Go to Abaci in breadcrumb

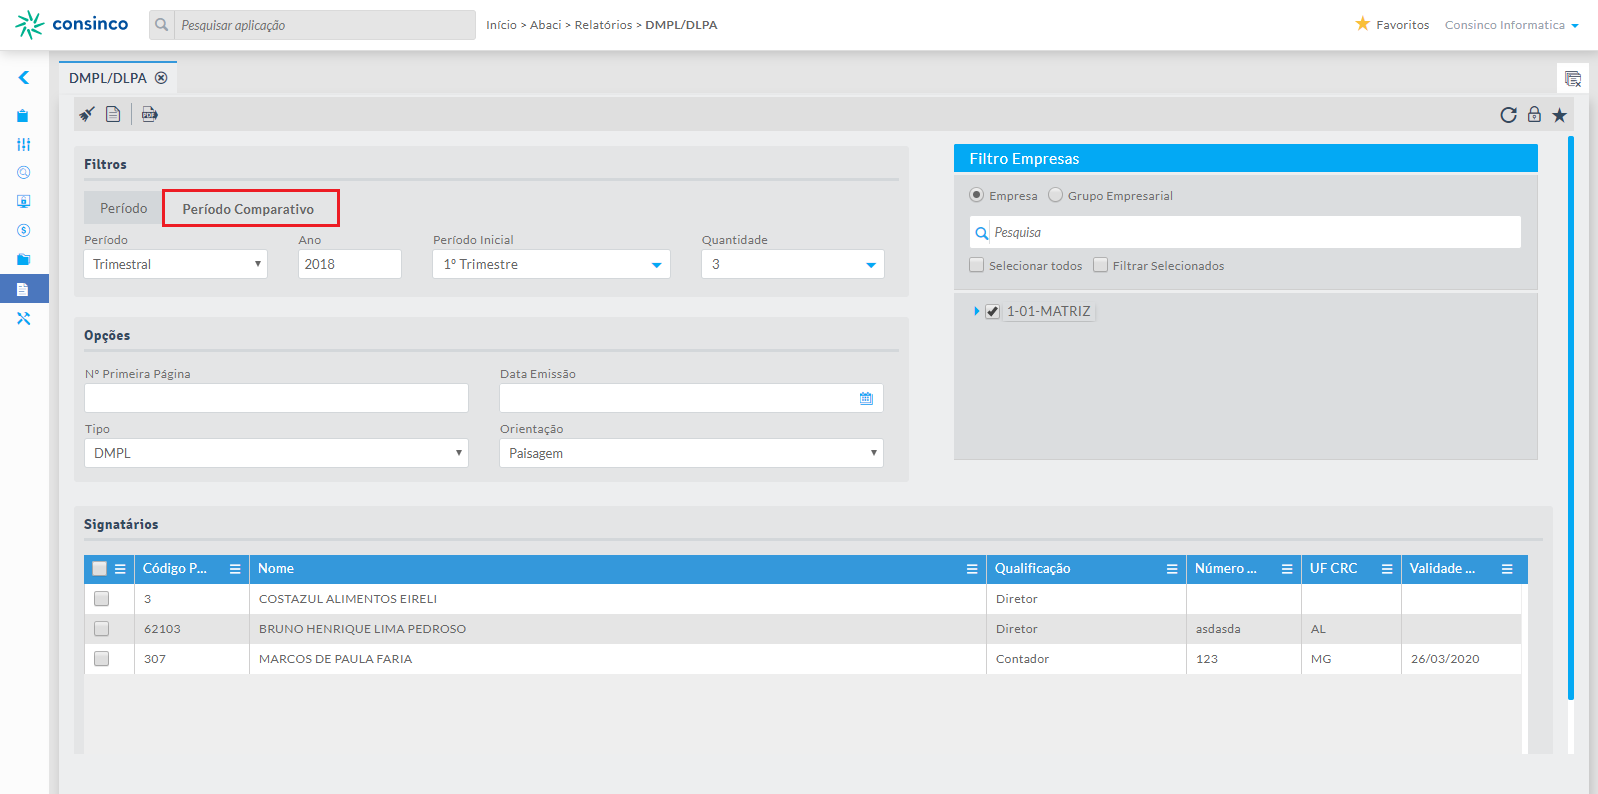546,25
